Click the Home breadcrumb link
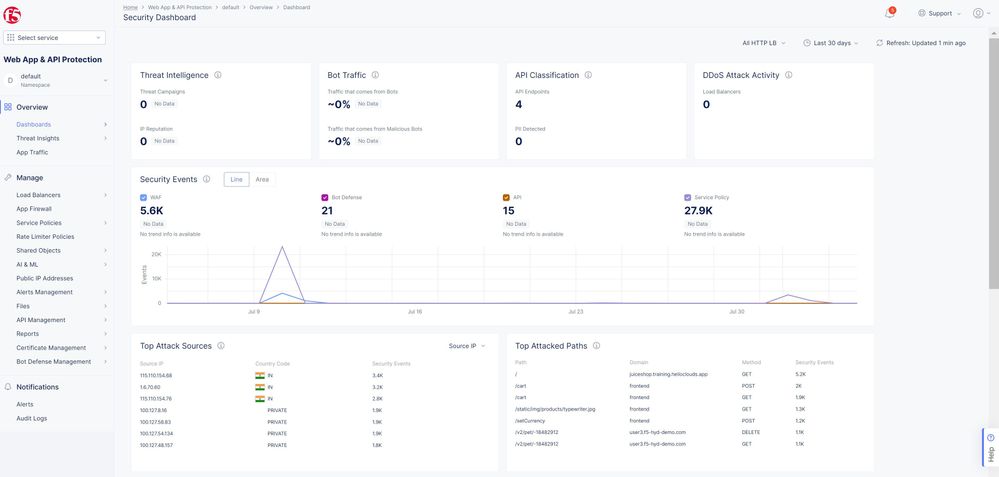The width and height of the screenshot is (999, 477). point(130,7)
